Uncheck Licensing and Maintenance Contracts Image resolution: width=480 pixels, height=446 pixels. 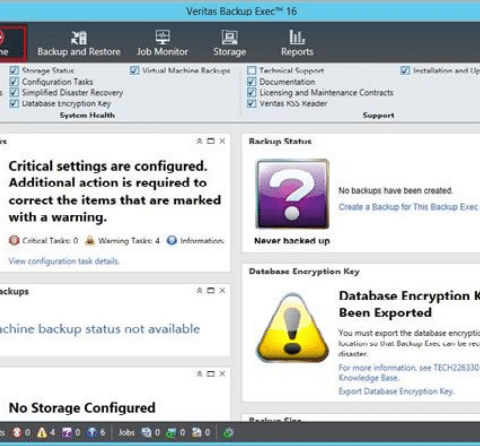(x=252, y=92)
